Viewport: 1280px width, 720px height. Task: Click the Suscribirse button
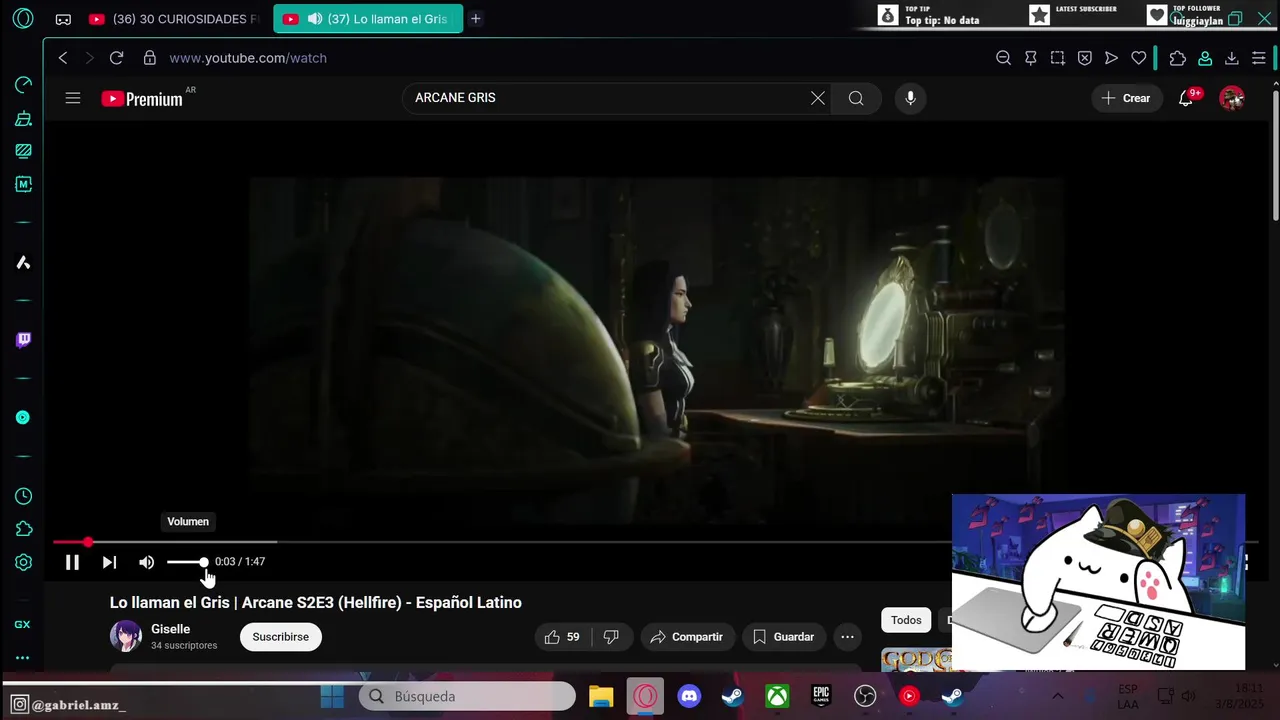tap(281, 637)
